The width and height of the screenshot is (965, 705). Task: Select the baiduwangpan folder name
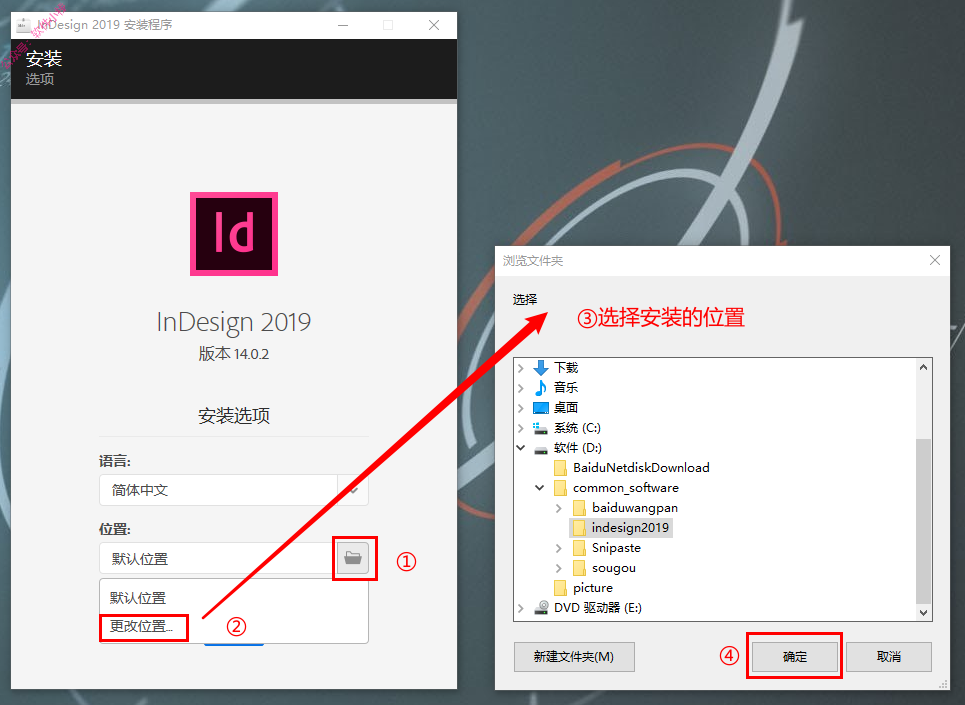pos(635,508)
